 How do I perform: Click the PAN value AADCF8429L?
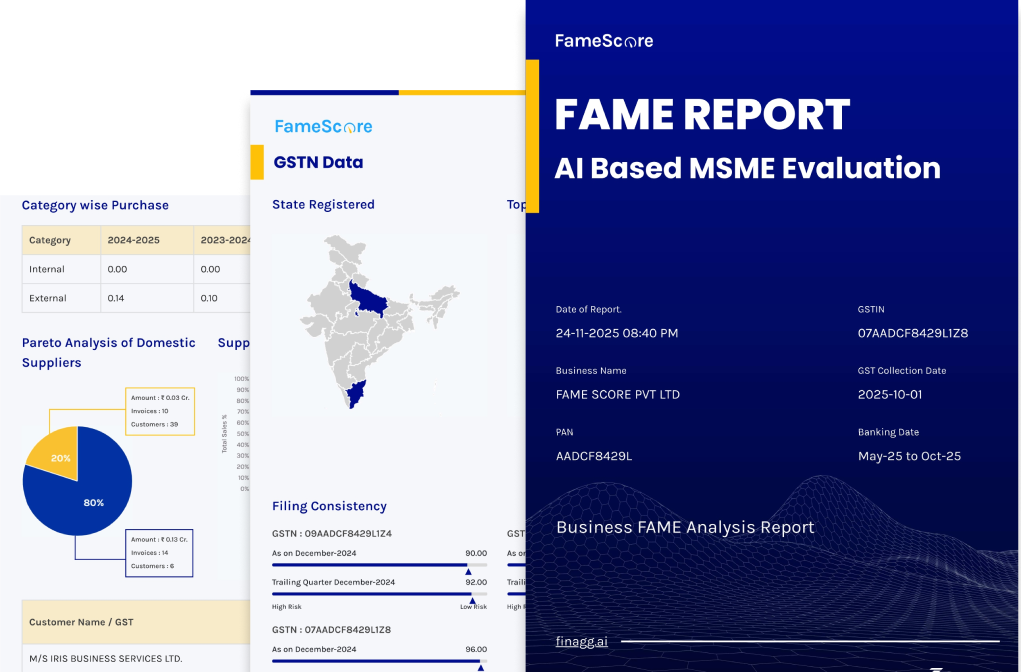(594, 456)
